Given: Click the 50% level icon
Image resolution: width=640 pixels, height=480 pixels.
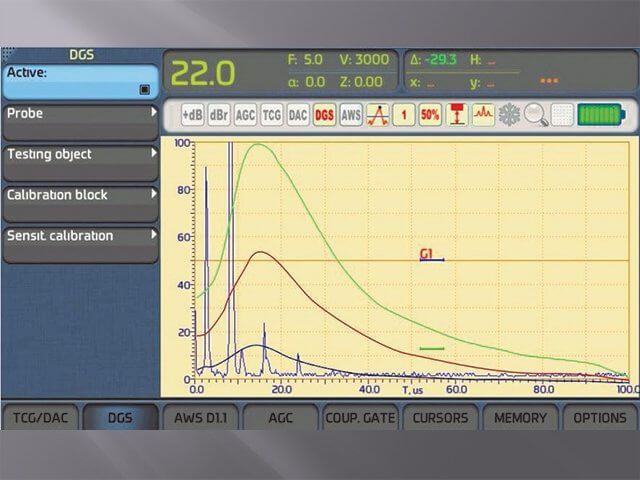Looking at the screenshot, I should (x=430, y=115).
